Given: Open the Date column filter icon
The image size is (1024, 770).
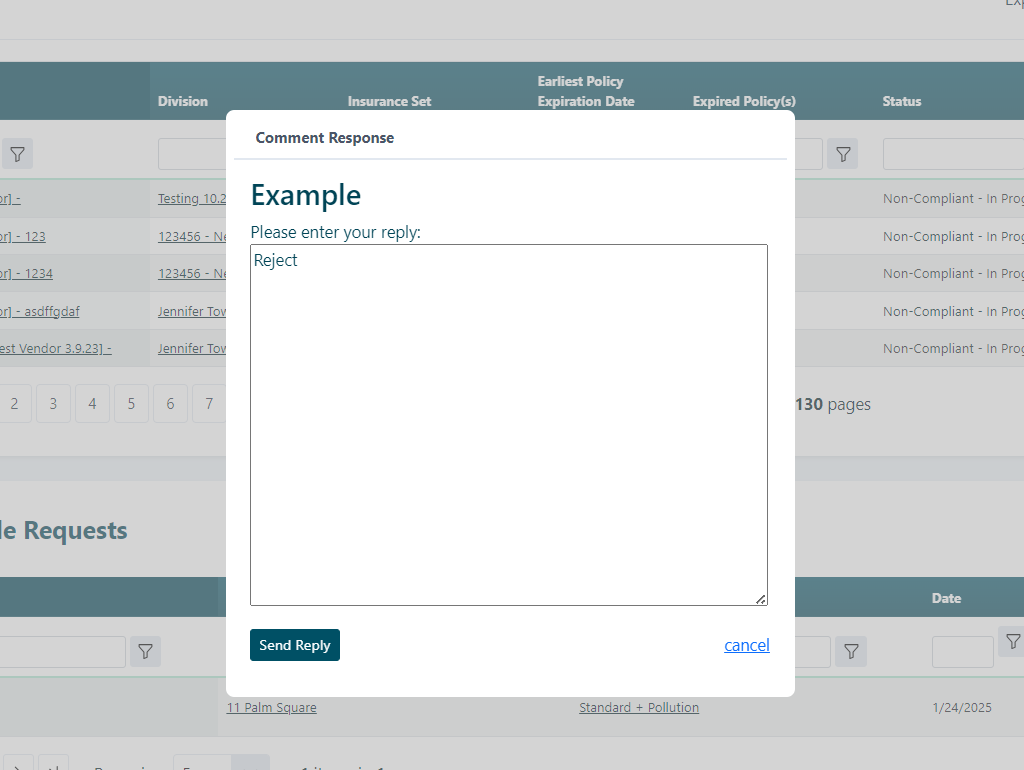Looking at the screenshot, I should click(x=1012, y=641).
